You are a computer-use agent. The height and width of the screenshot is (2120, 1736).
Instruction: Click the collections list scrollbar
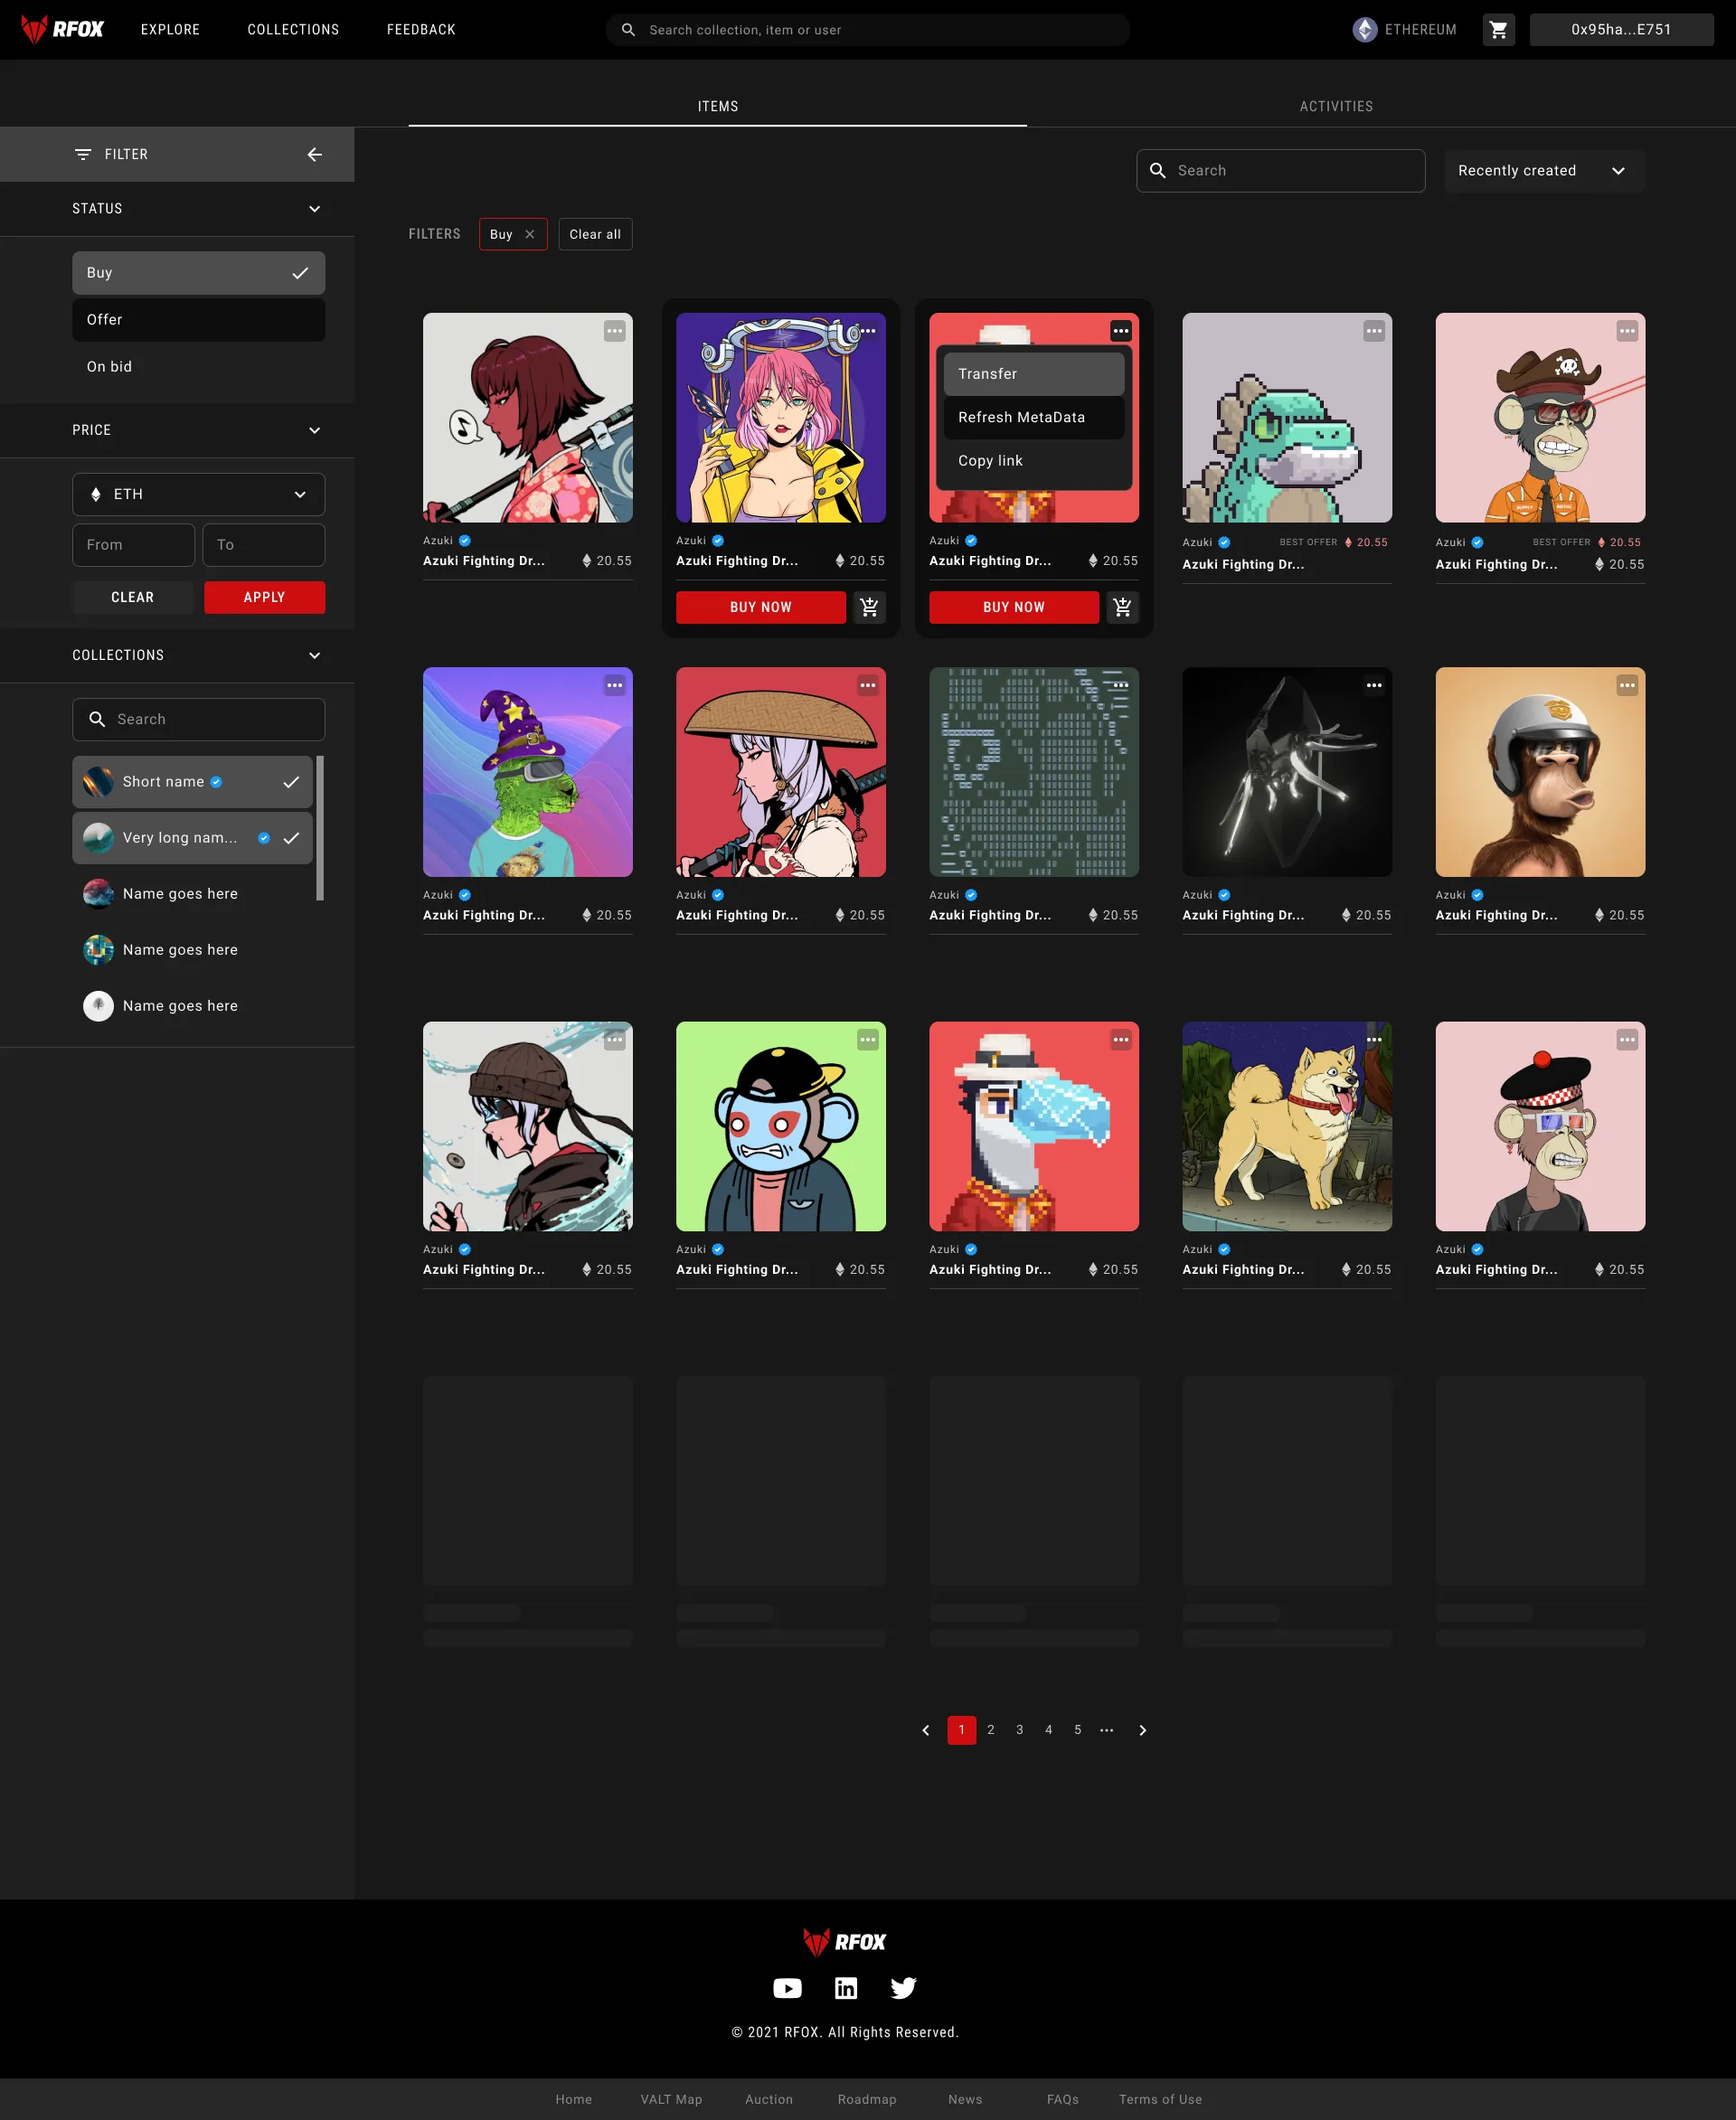pyautogui.click(x=320, y=827)
